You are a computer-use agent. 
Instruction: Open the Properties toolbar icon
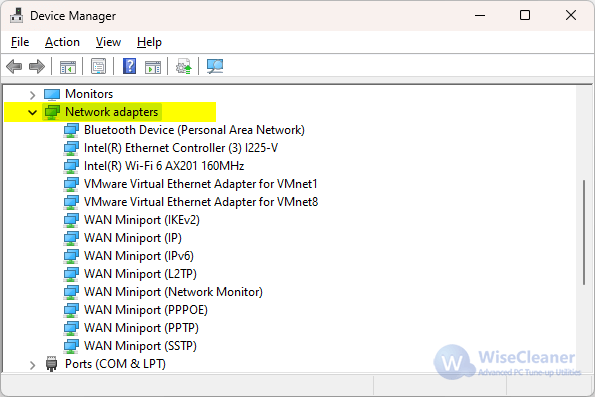pos(99,66)
